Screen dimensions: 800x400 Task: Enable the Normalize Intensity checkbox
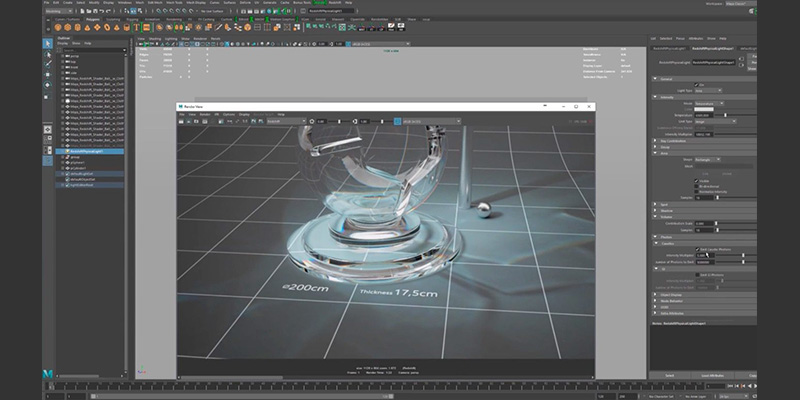point(696,192)
